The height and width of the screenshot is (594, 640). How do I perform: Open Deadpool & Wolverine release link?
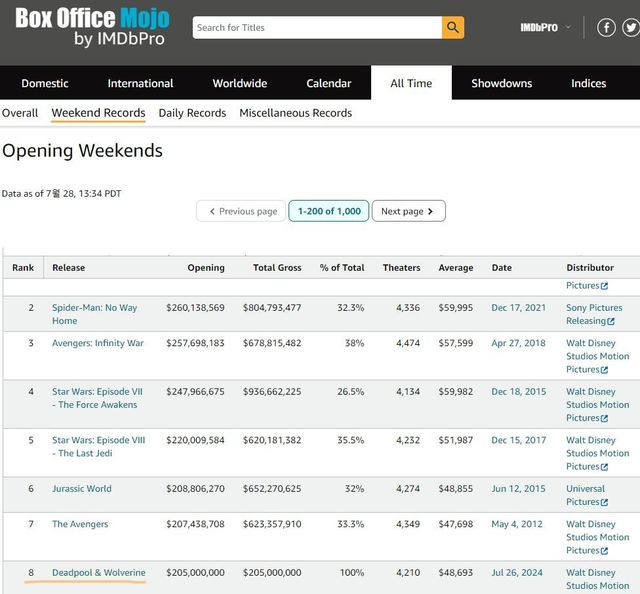[x=98, y=573]
